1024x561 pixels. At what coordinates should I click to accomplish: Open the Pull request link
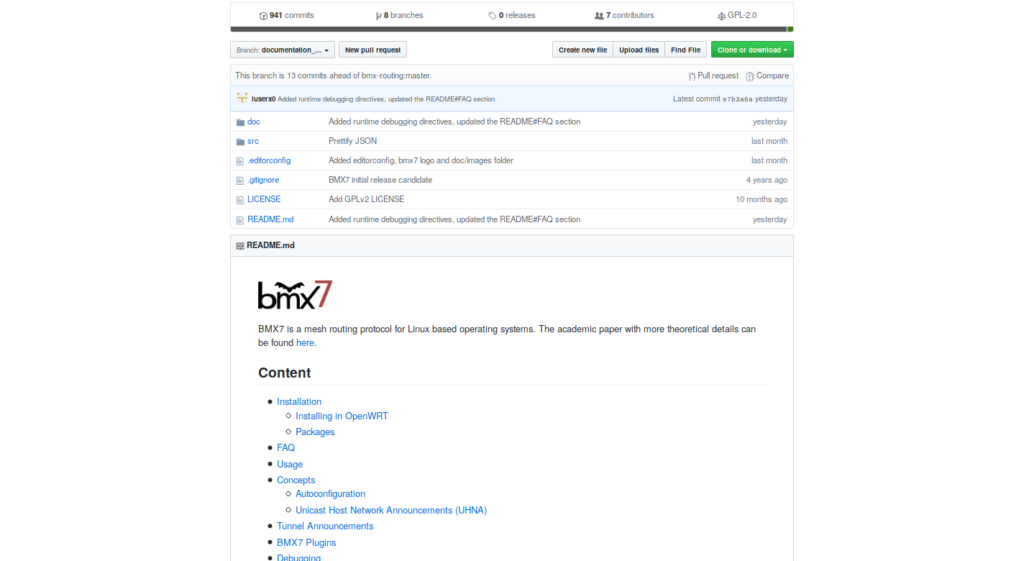pos(713,76)
